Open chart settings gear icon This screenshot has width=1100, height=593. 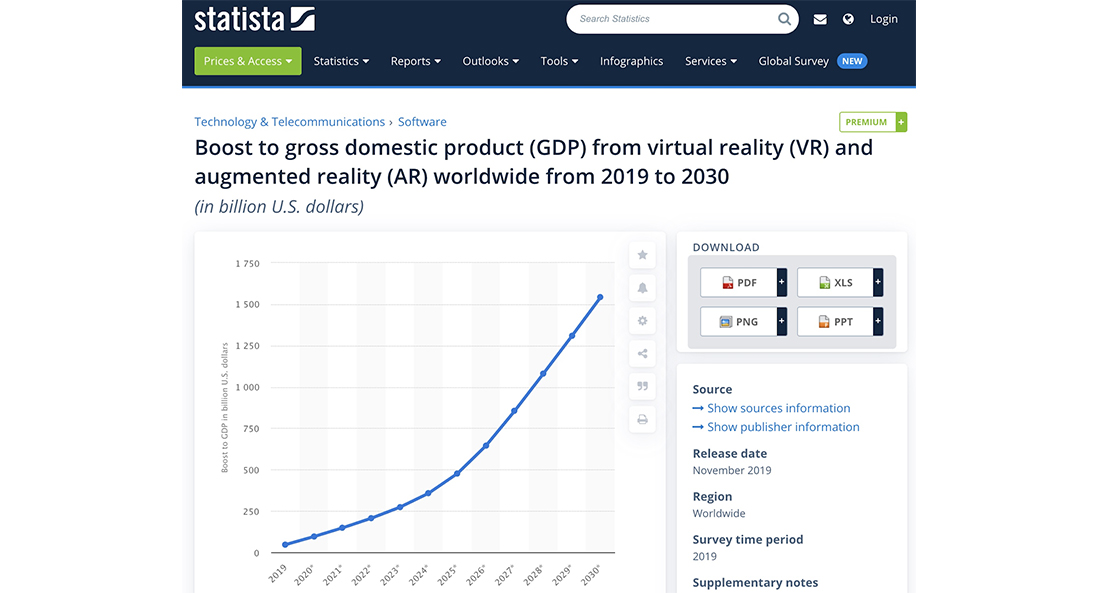point(642,321)
